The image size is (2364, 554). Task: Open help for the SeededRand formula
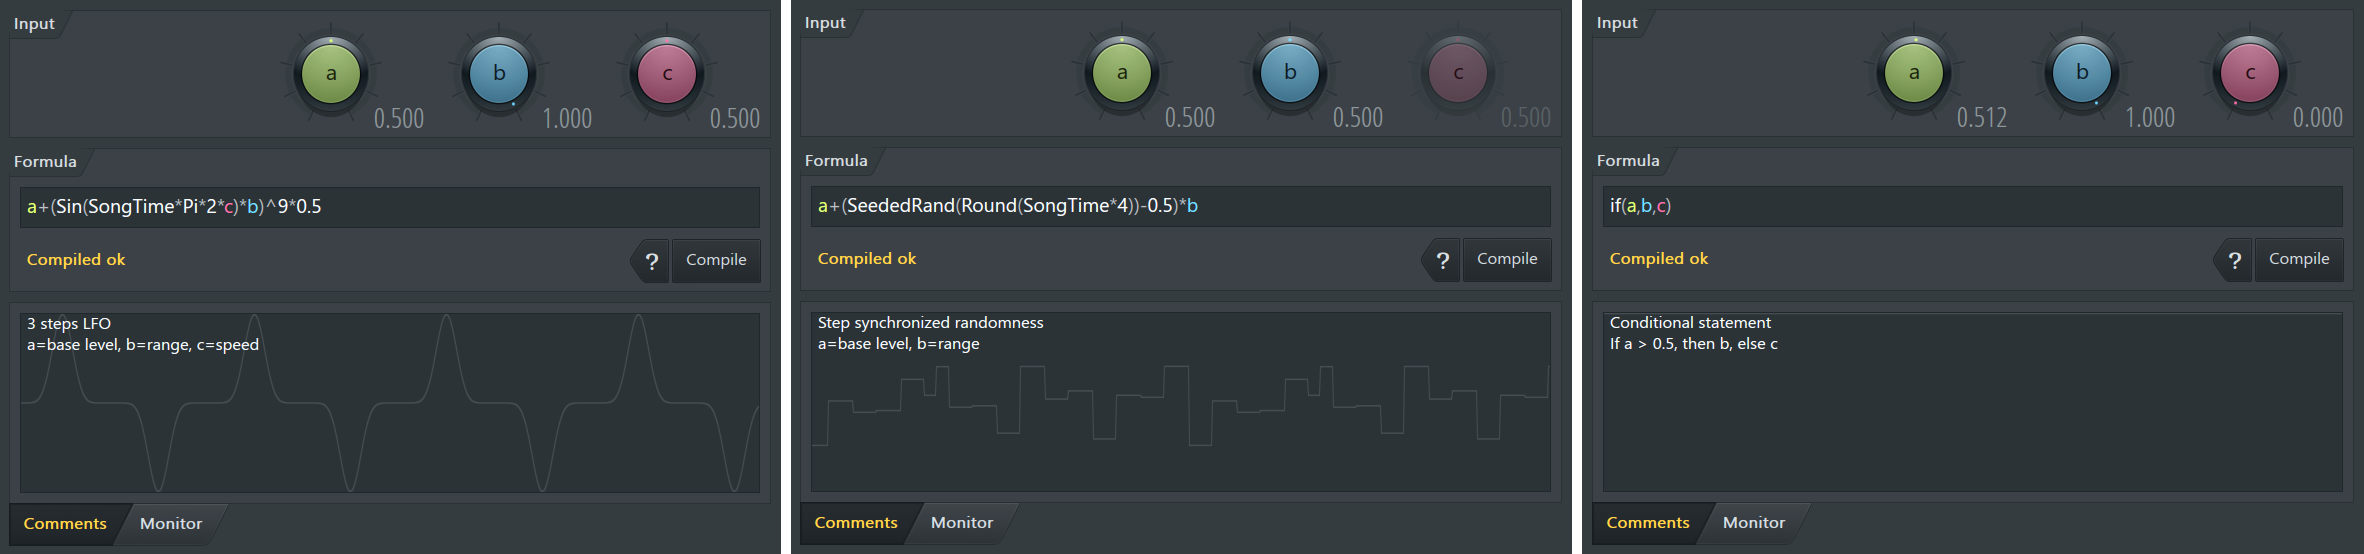1442,260
